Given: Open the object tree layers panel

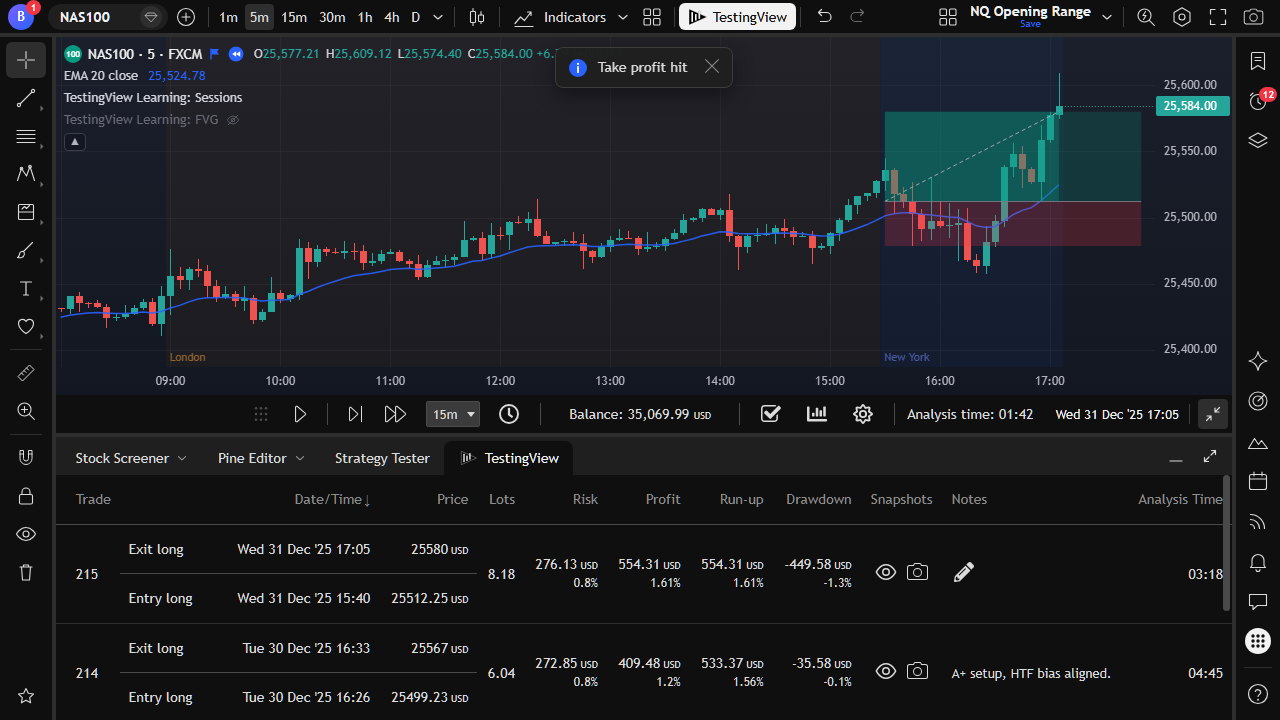Looking at the screenshot, I should click(1258, 140).
